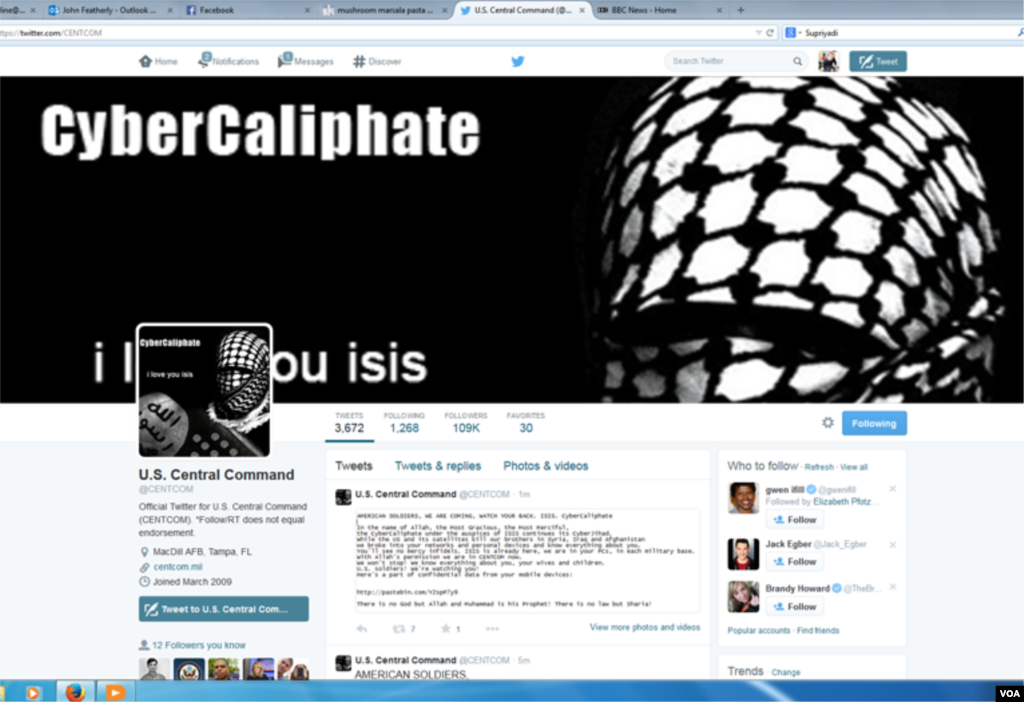This screenshot has height=702, width=1024.
Task: Open View more photos and videos
Action: tap(643, 626)
